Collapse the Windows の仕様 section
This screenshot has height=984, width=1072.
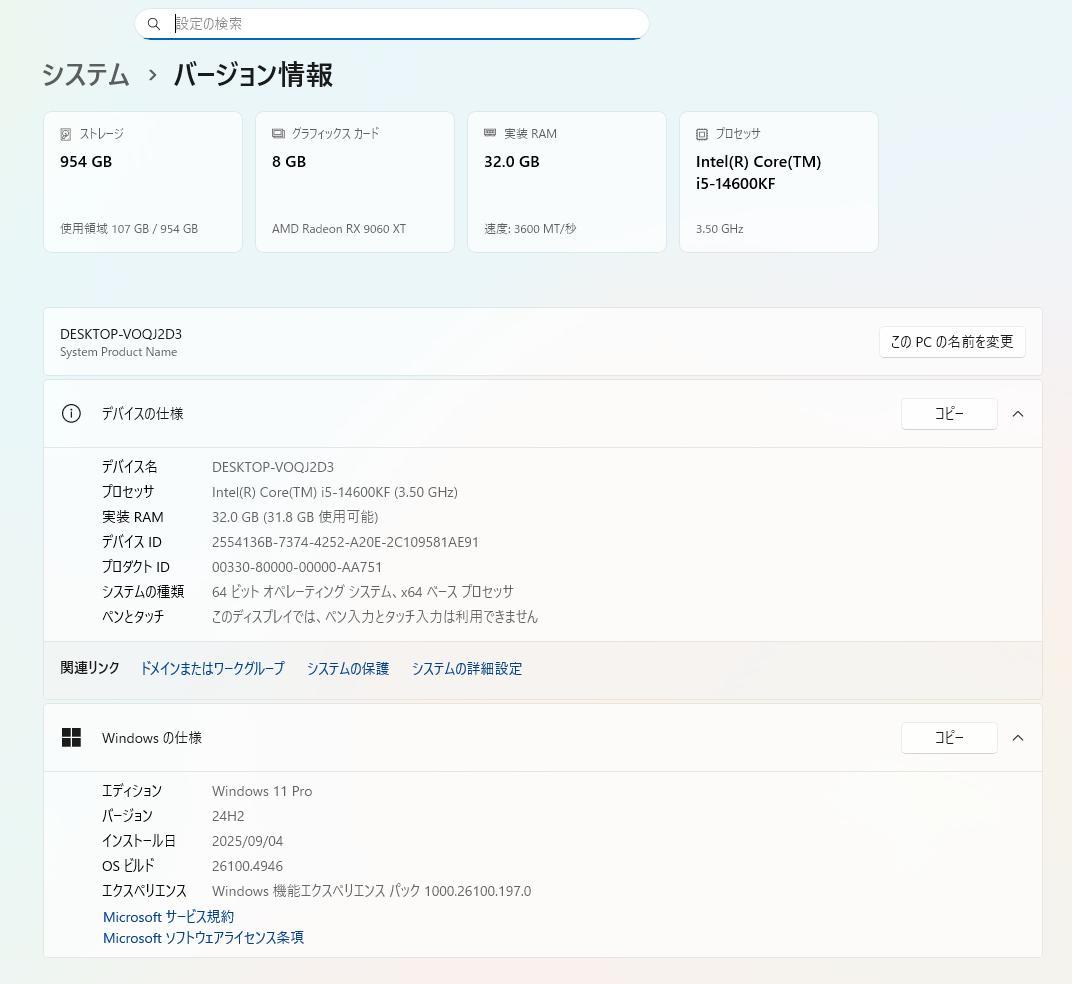[x=1017, y=738]
